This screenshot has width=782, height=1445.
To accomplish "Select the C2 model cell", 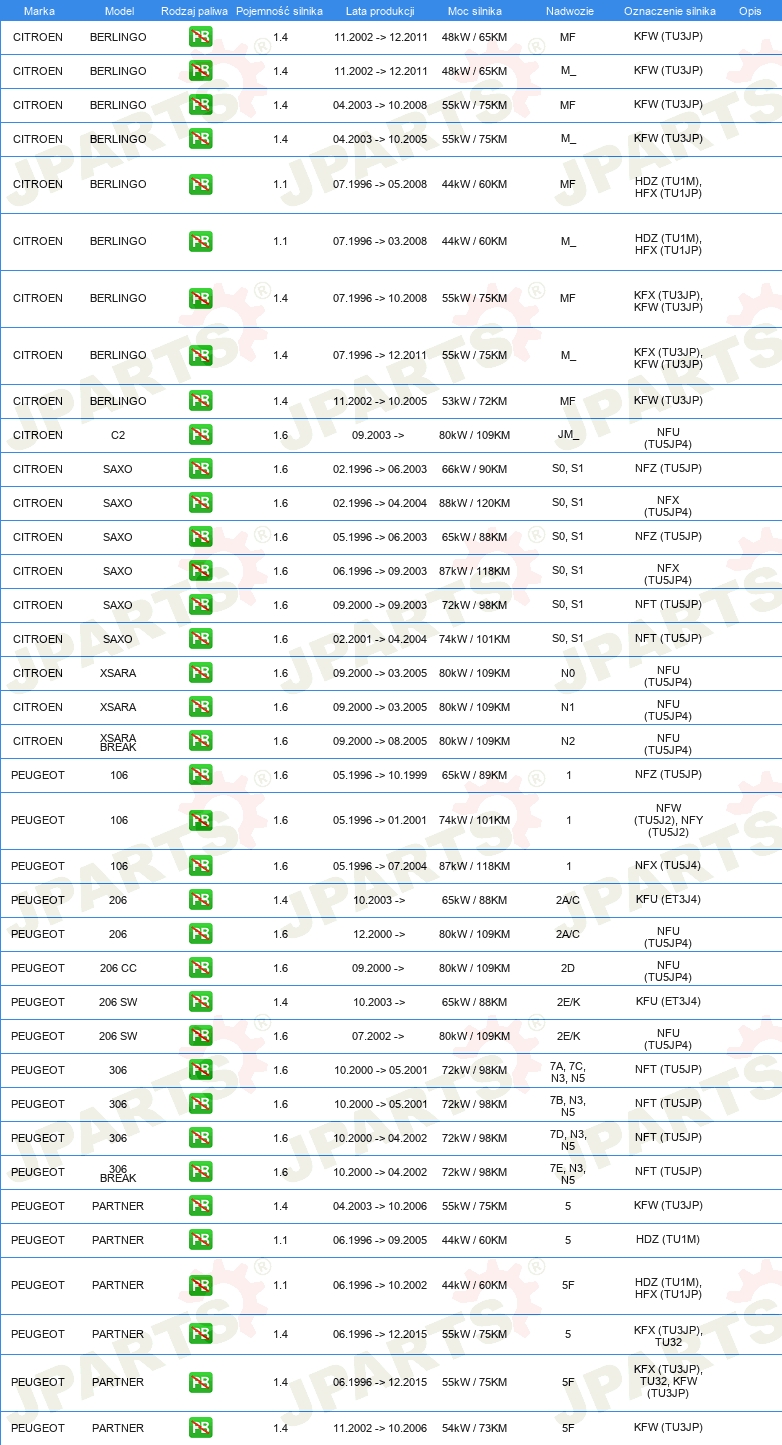I will pyautogui.click(x=118, y=435).
